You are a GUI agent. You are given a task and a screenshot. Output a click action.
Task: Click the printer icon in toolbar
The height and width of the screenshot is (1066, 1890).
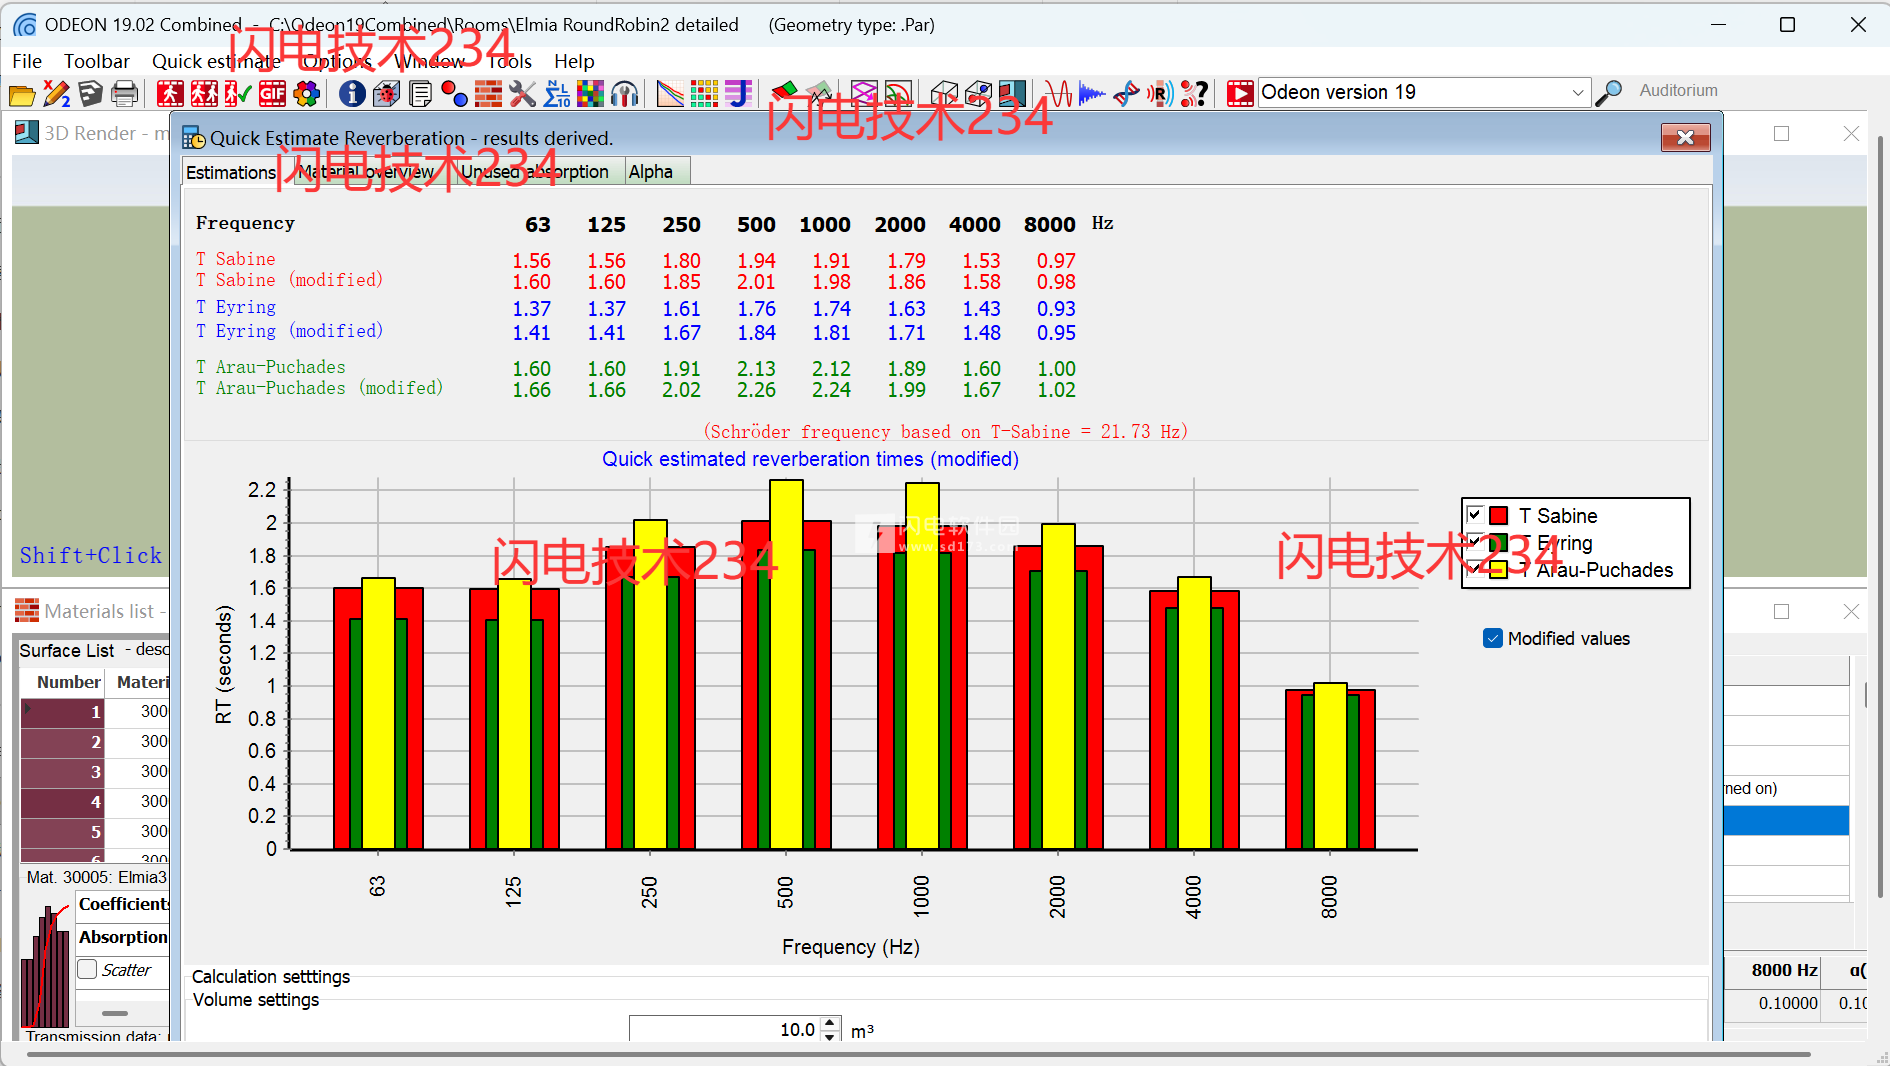point(124,95)
